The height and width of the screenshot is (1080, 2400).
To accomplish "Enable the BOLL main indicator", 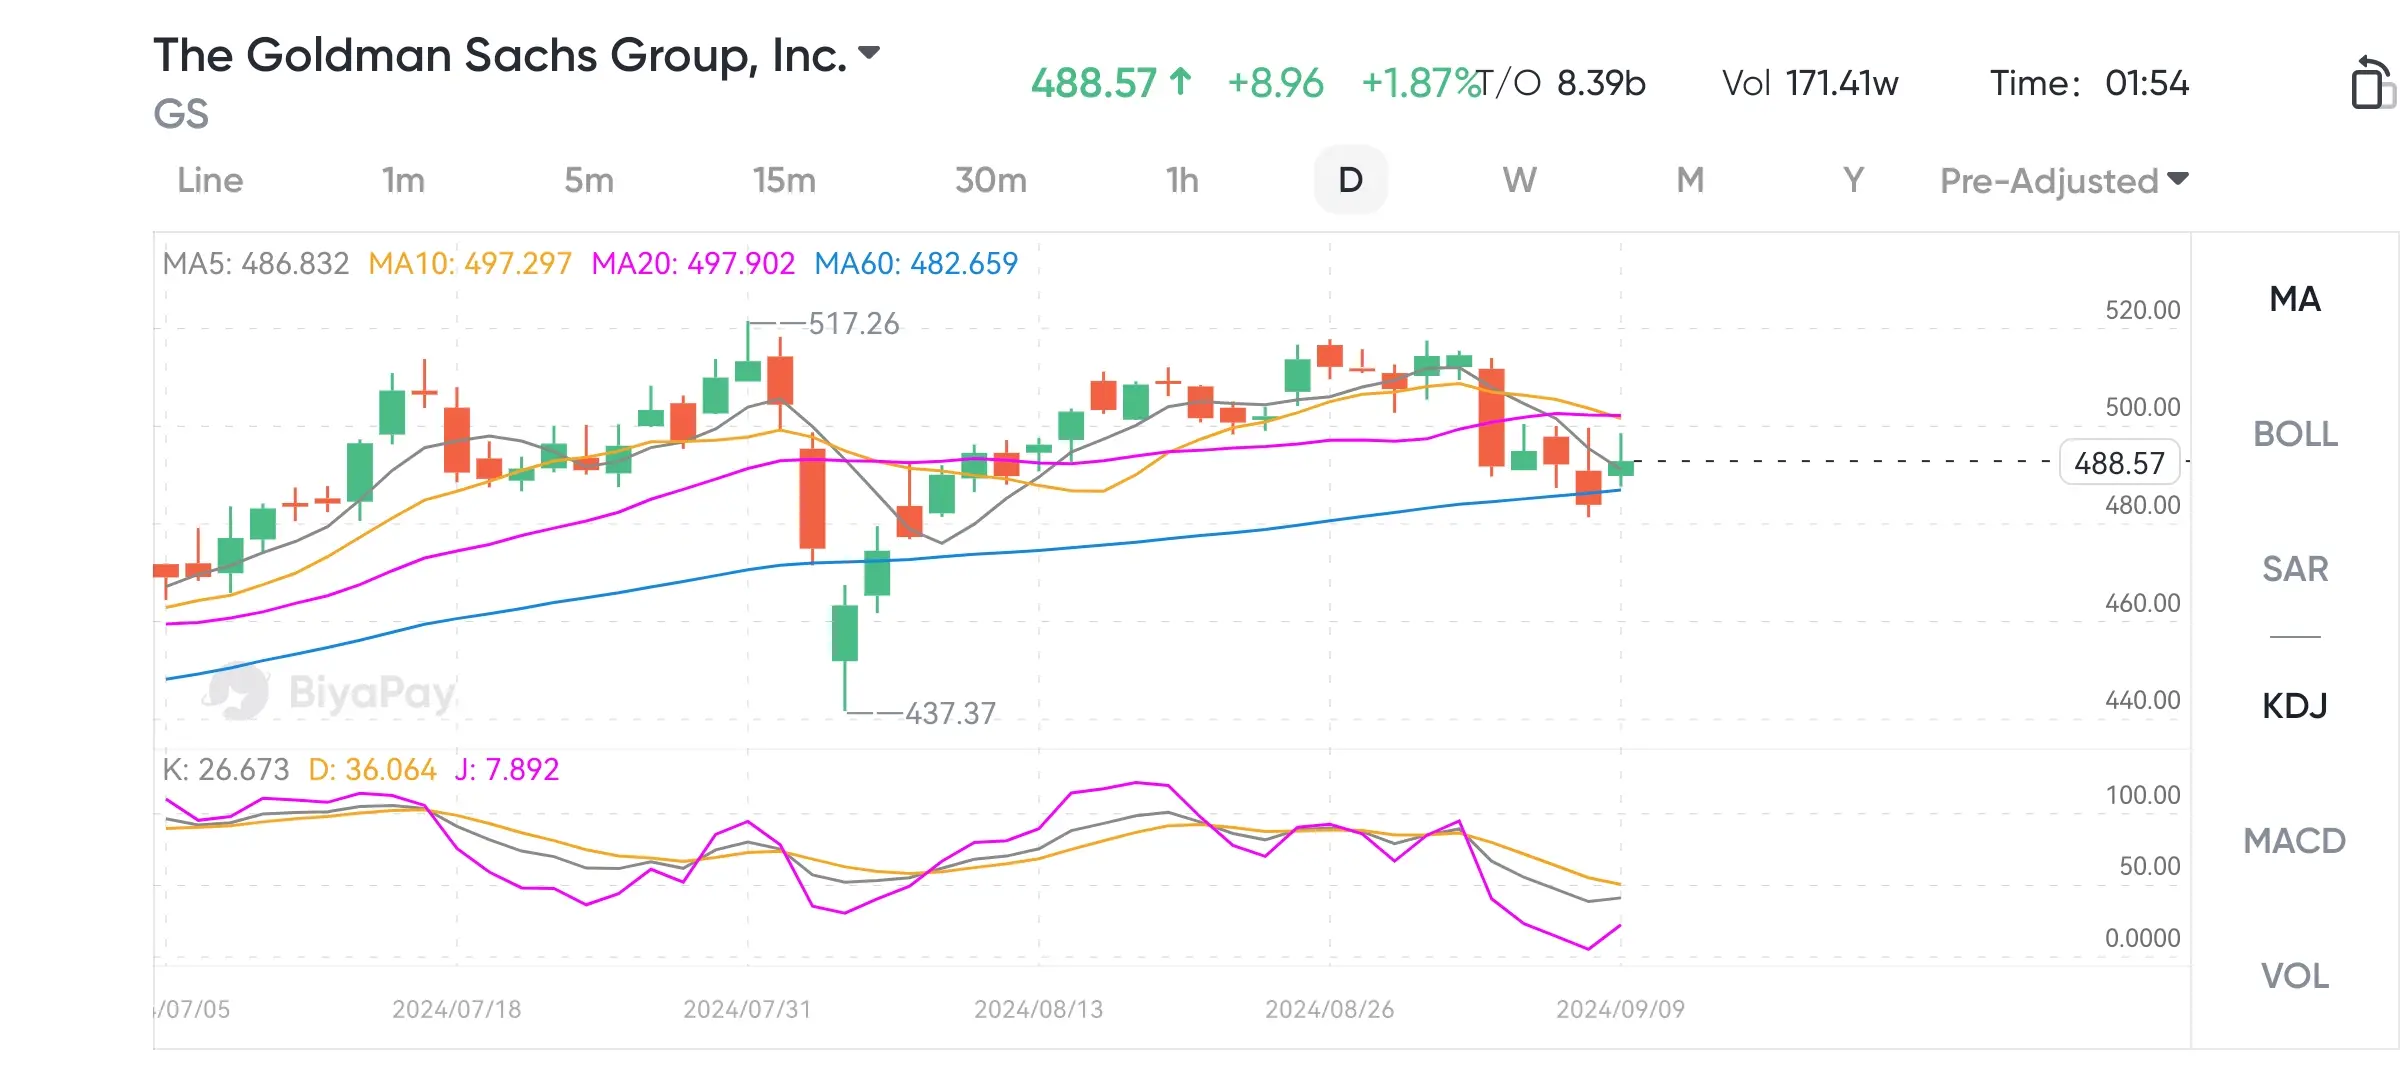I will pos(2295,434).
